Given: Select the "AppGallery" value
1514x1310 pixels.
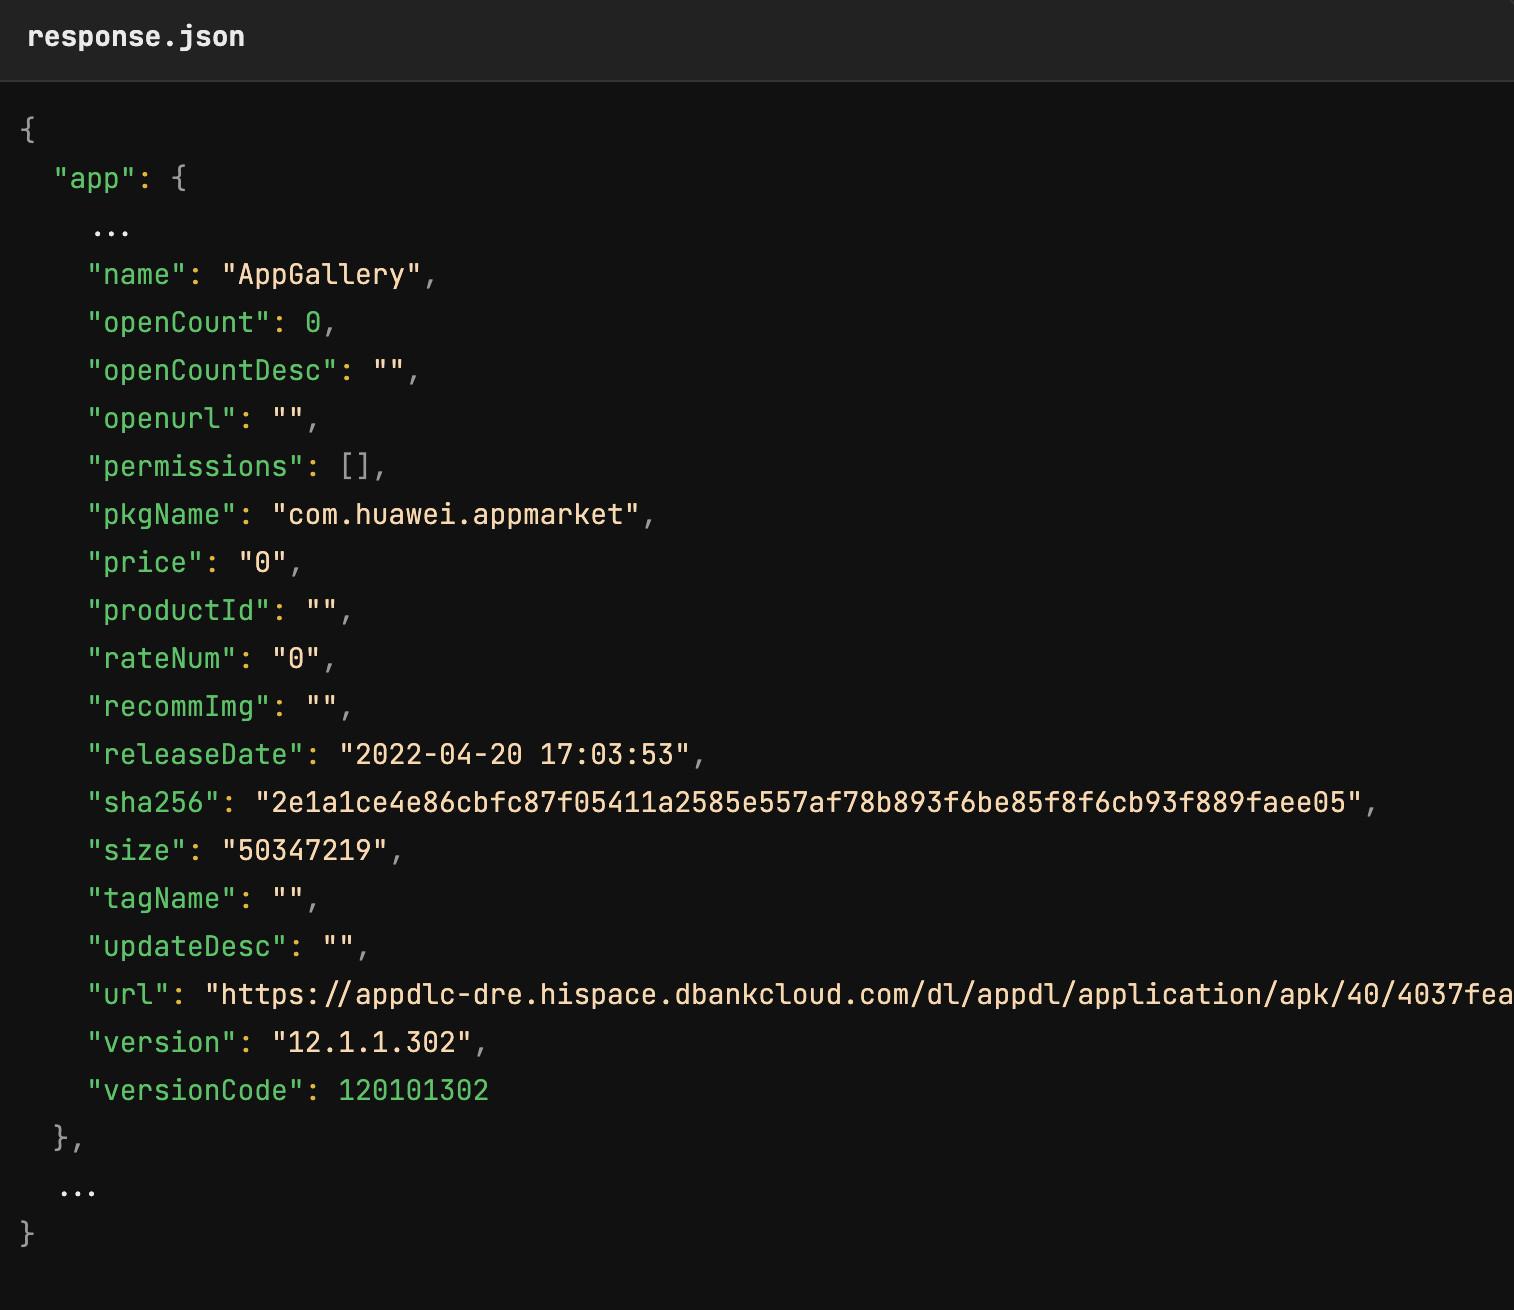Looking at the screenshot, I should [321, 275].
